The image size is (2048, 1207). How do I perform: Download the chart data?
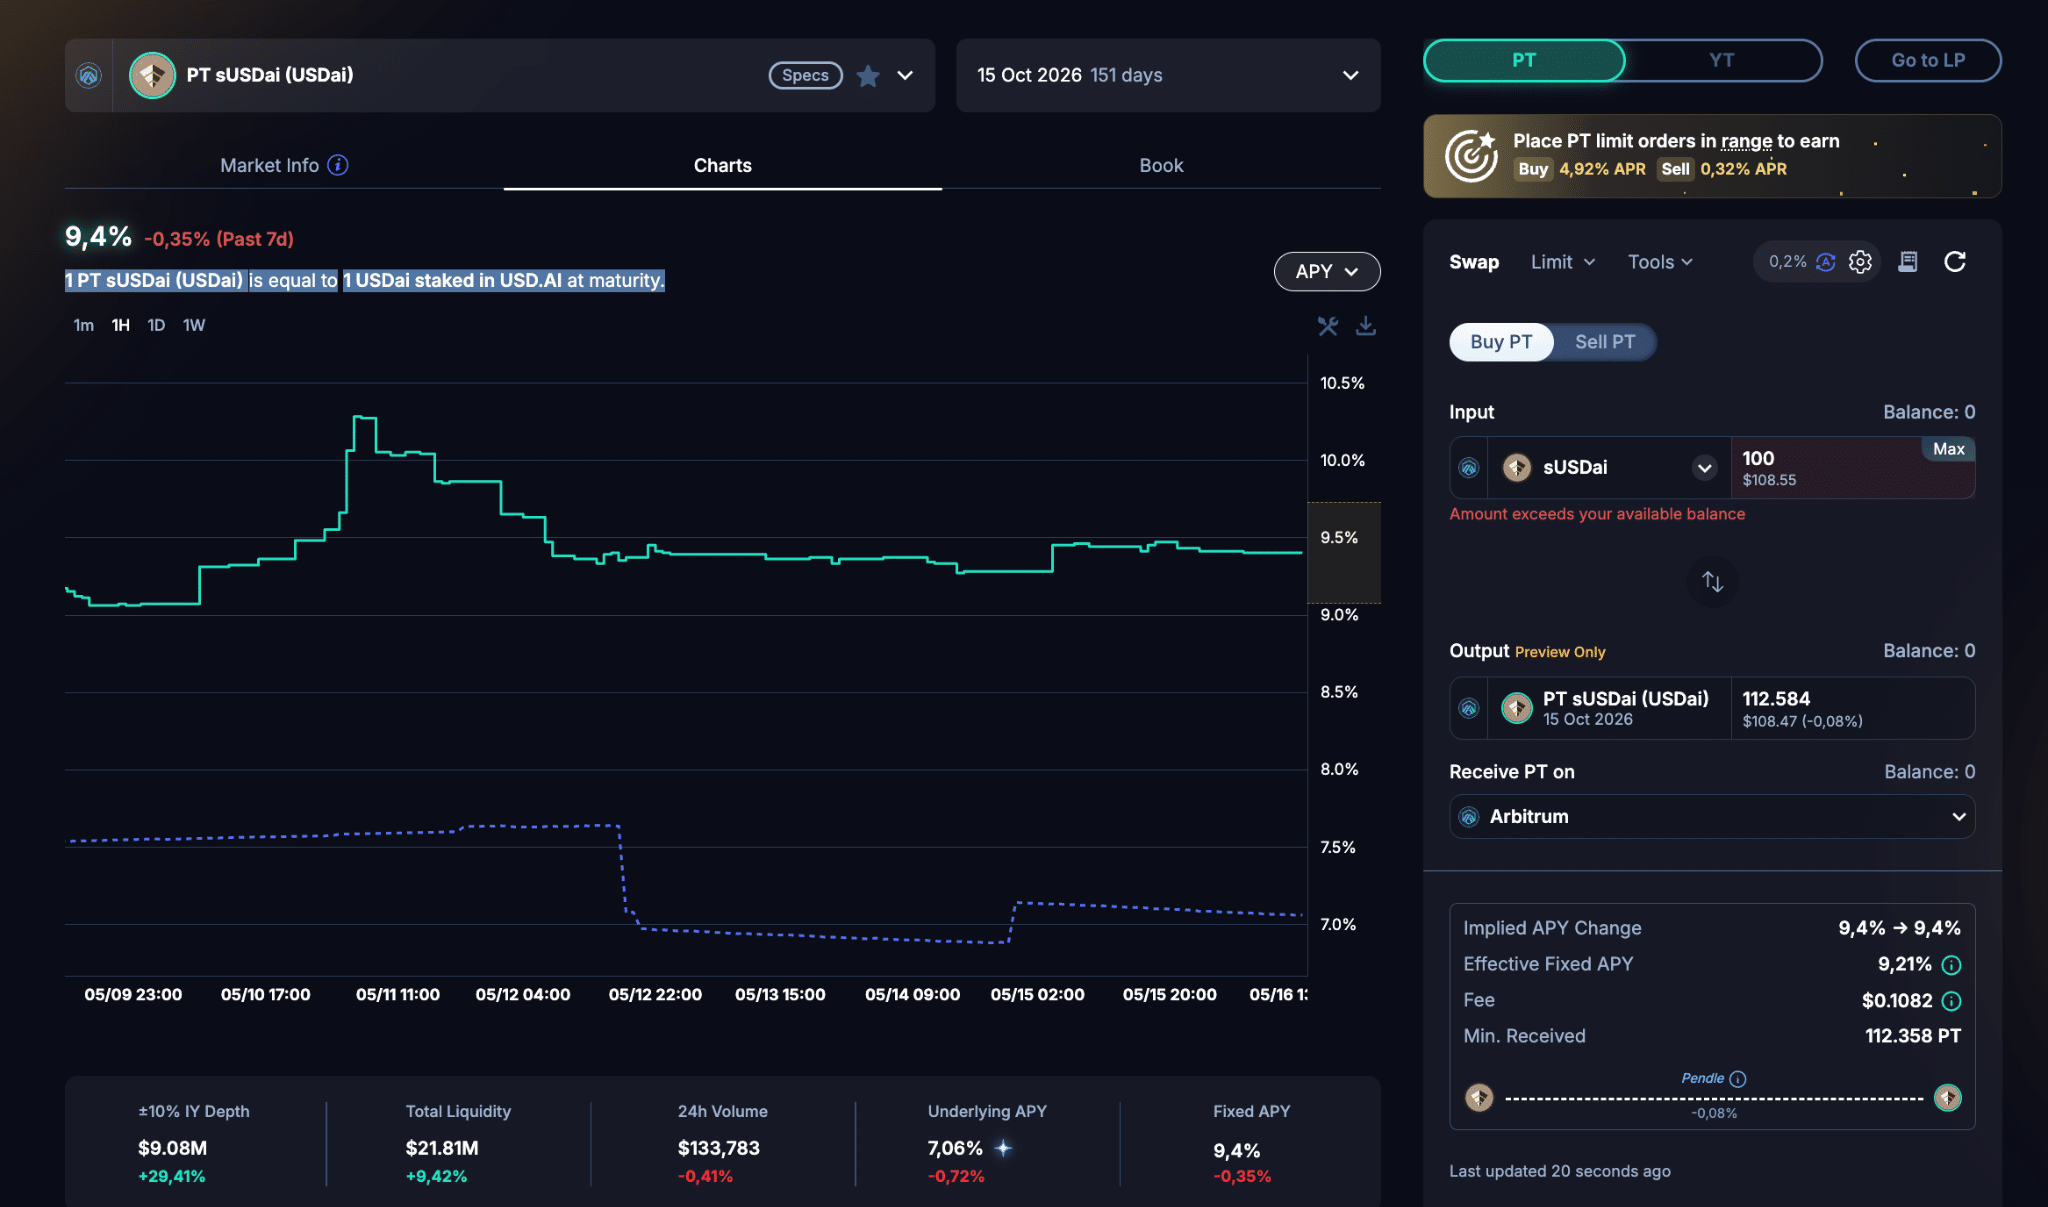pyautogui.click(x=1366, y=326)
